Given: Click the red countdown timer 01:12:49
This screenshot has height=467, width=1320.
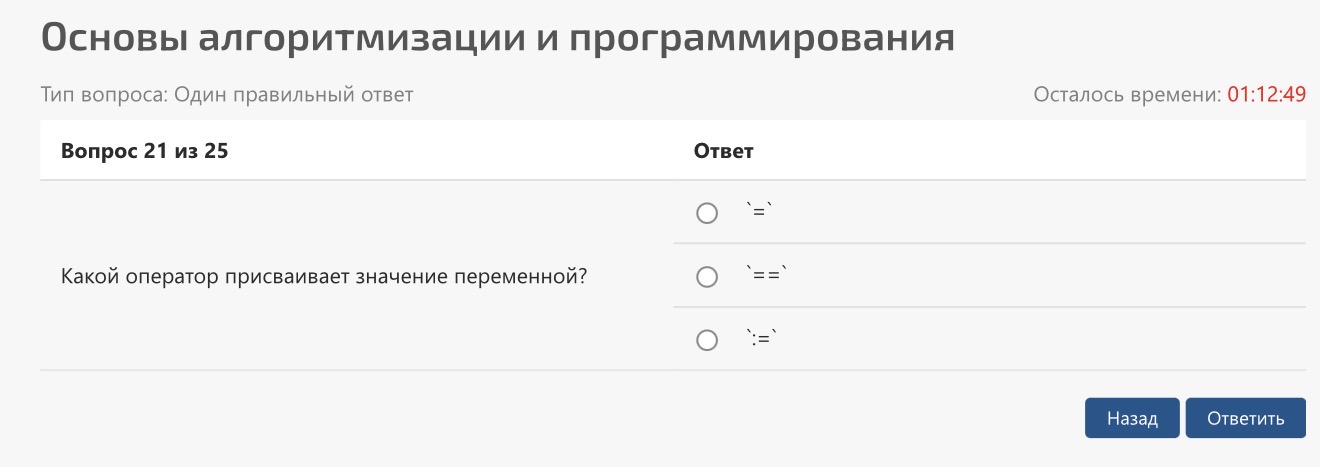Looking at the screenshot, I should click(1267, 95).
